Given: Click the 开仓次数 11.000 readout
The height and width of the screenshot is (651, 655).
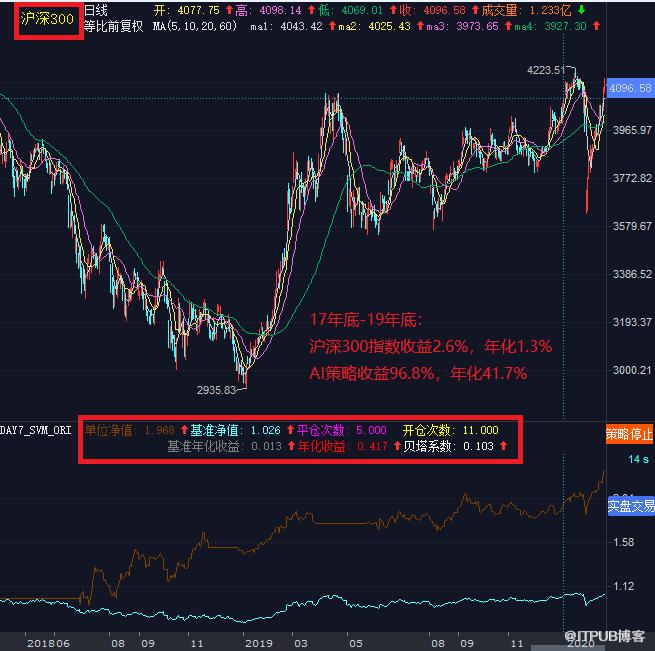Looking at the screenshot, I should coord(450,430).
